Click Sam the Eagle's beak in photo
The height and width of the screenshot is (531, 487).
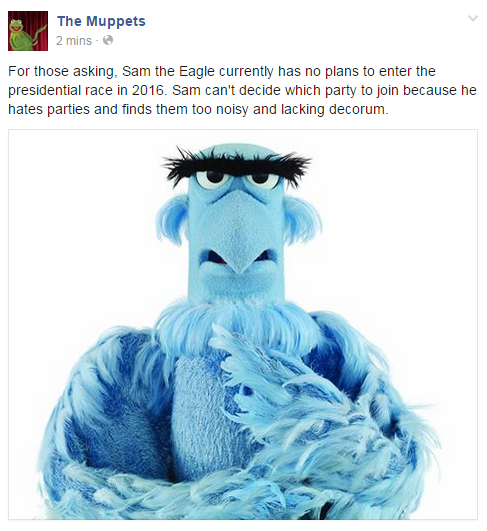pyautogui.click(x=239, y=234)
